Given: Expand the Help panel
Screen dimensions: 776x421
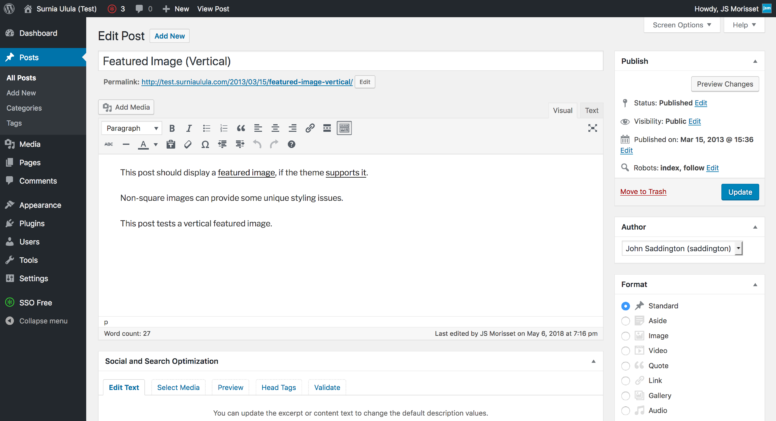Looking at the screenshot, I should click(x=744, y=25).
